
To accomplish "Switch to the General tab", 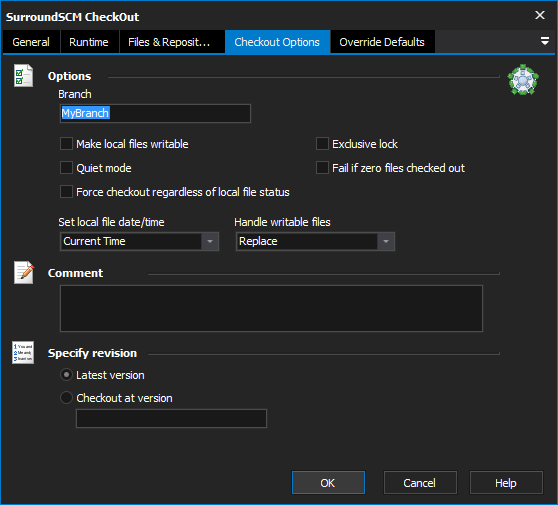I will (31, 42).
